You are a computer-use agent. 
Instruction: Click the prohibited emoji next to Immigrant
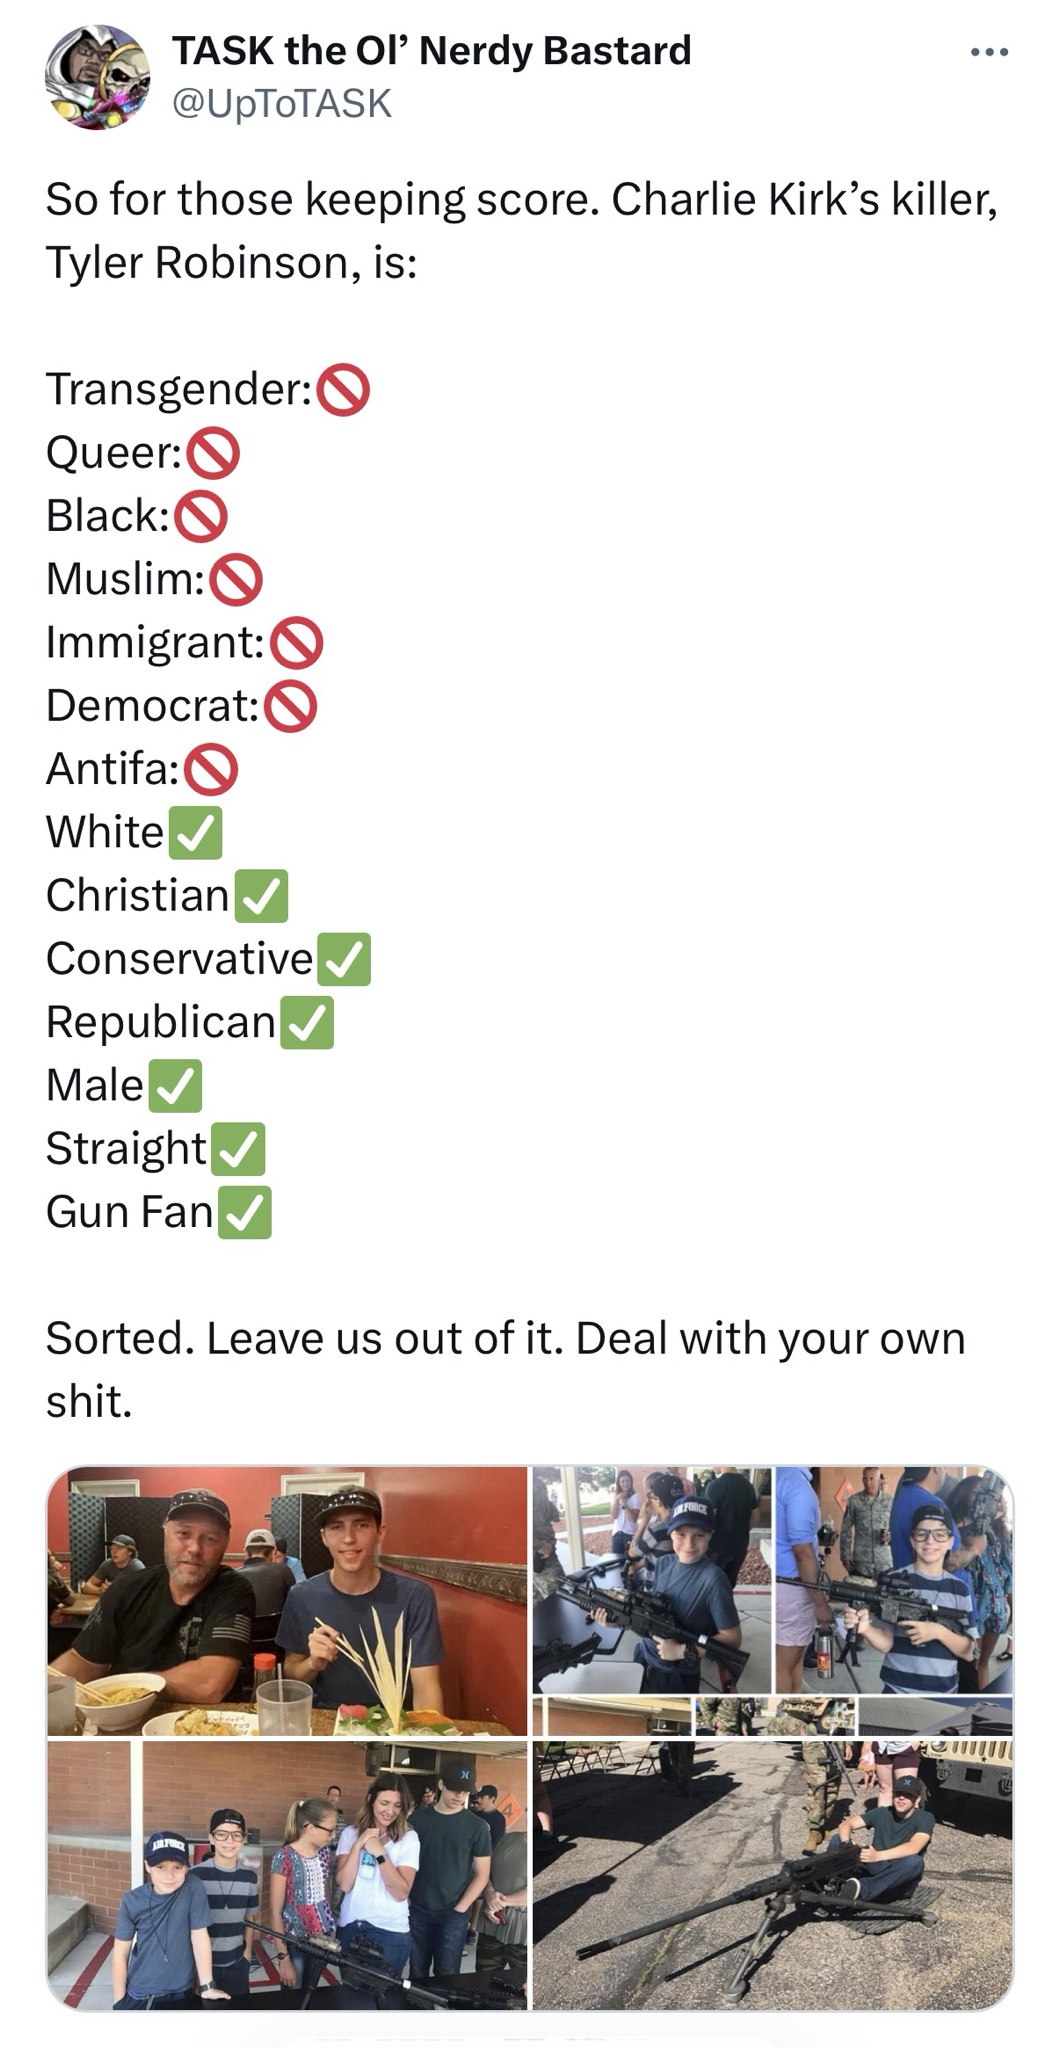[296, 643]
